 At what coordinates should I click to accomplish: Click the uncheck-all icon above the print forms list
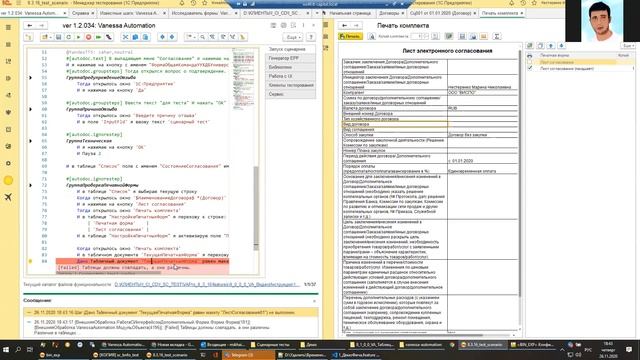(x=540, y=46)
